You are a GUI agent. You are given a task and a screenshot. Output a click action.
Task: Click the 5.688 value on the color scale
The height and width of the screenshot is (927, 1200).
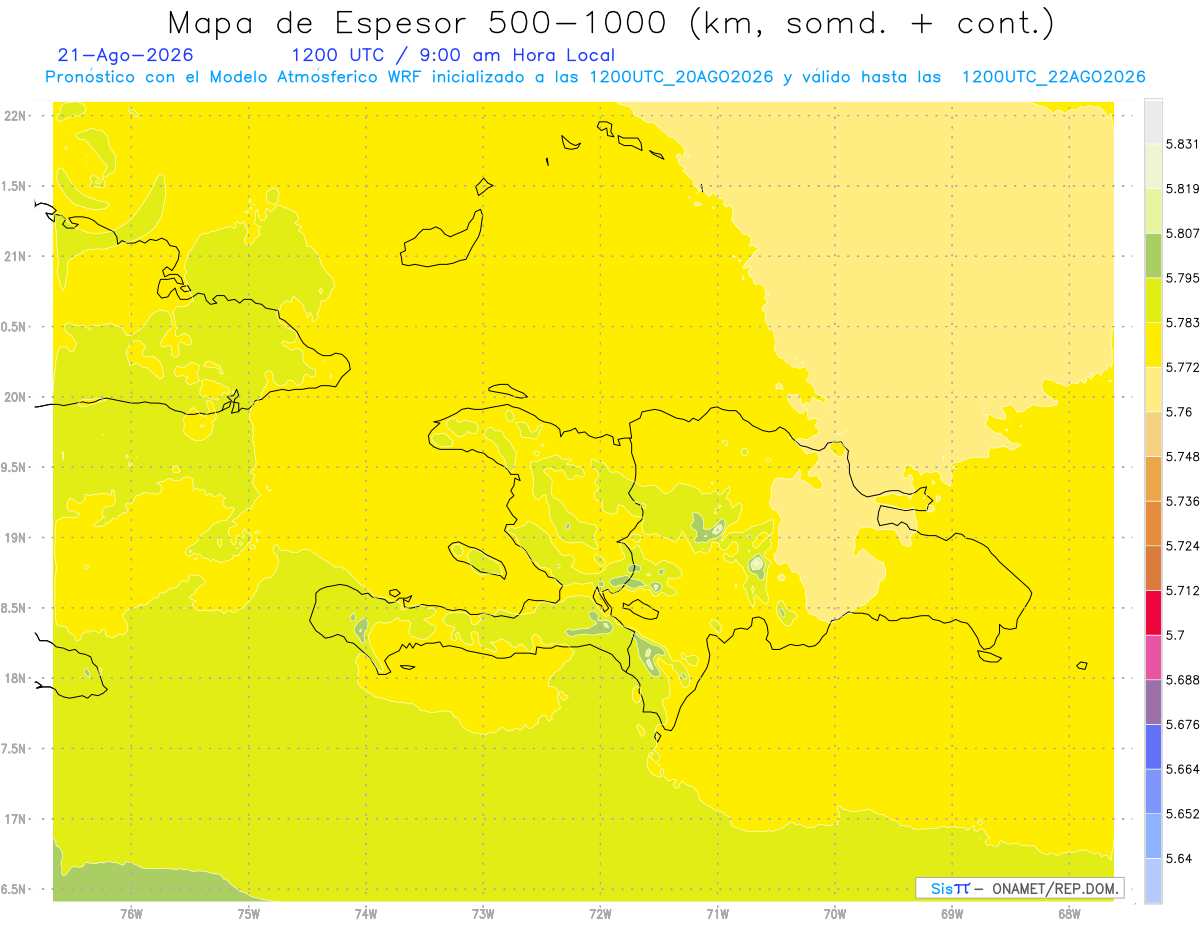point(1182,680)
